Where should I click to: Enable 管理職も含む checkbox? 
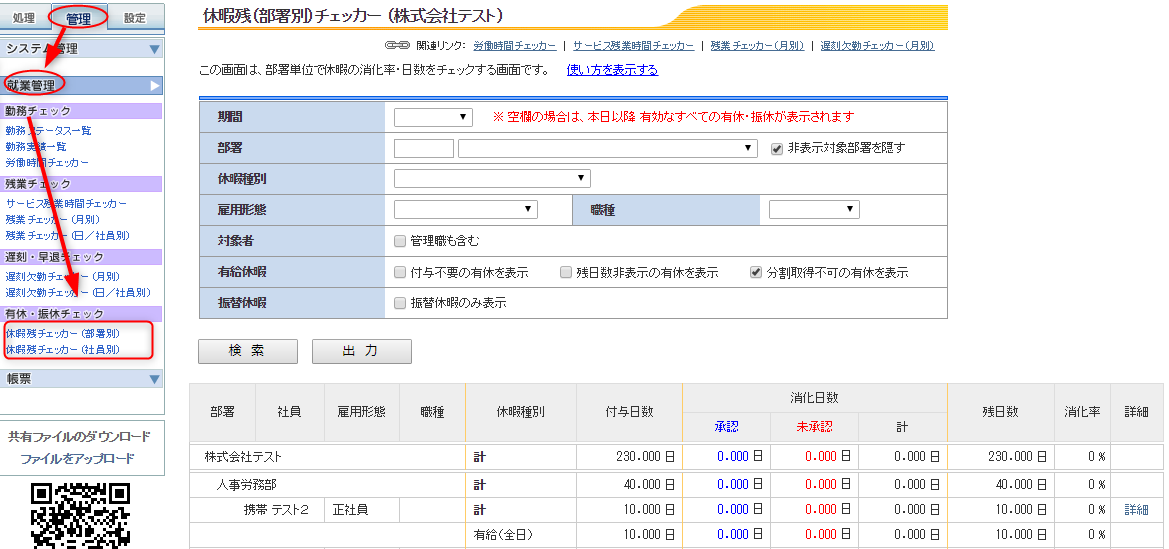pos(400,241)
